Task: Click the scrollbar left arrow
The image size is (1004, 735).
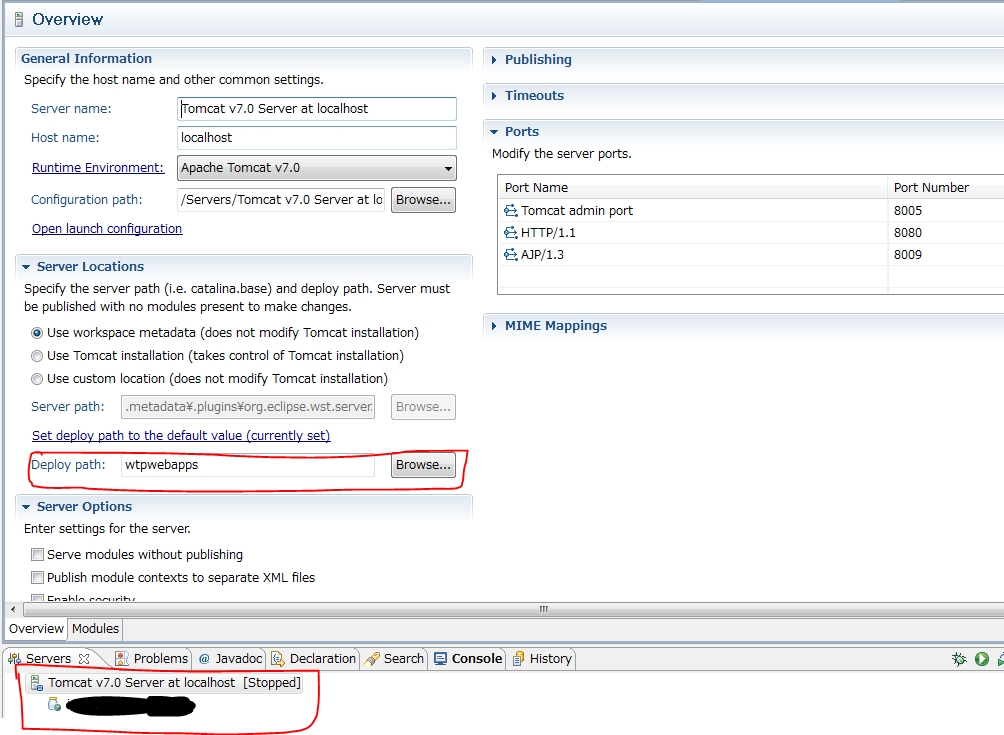Action: point(13,610)
